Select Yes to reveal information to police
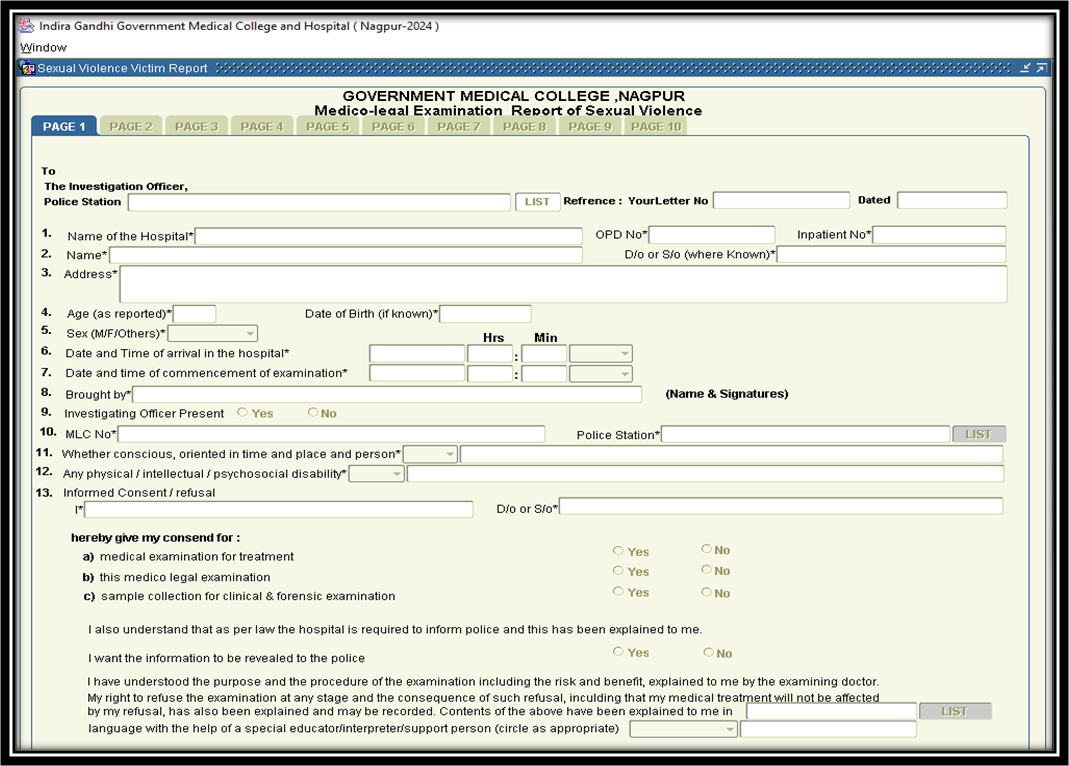Viewport: 1069px width, 766px height. [x=618, y=652]
